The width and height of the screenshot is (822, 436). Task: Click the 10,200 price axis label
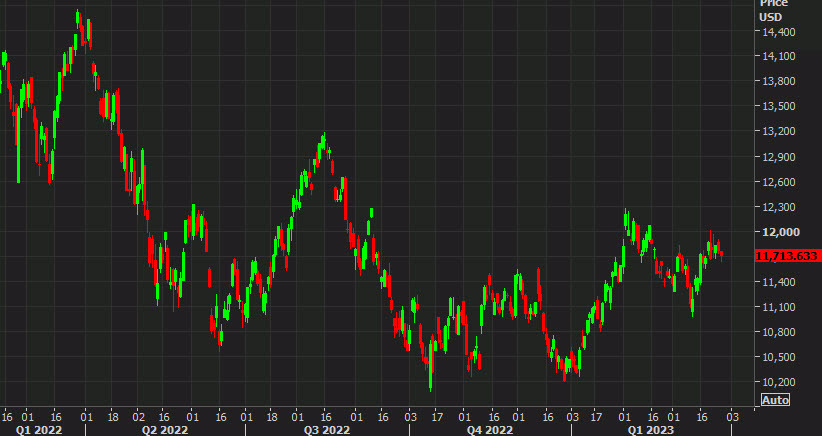(779, 382)
